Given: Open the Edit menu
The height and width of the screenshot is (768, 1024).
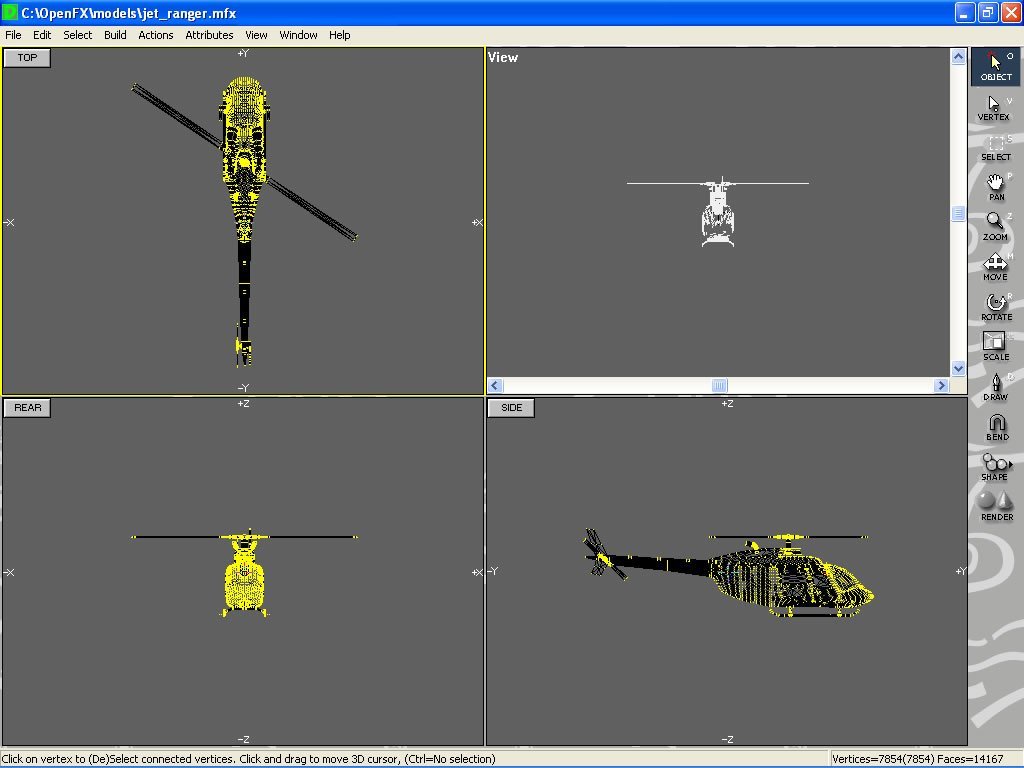Looking at the screenshot, I should point(42,35).
